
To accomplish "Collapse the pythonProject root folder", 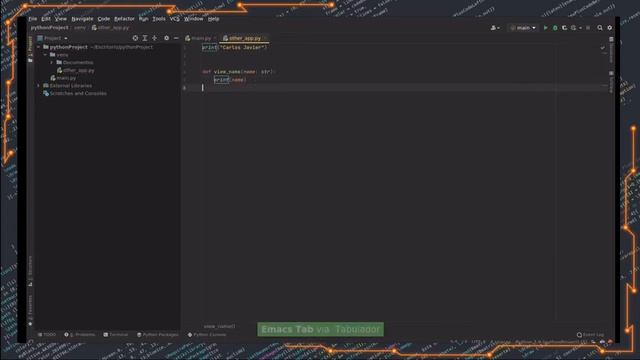I will 39,47.
